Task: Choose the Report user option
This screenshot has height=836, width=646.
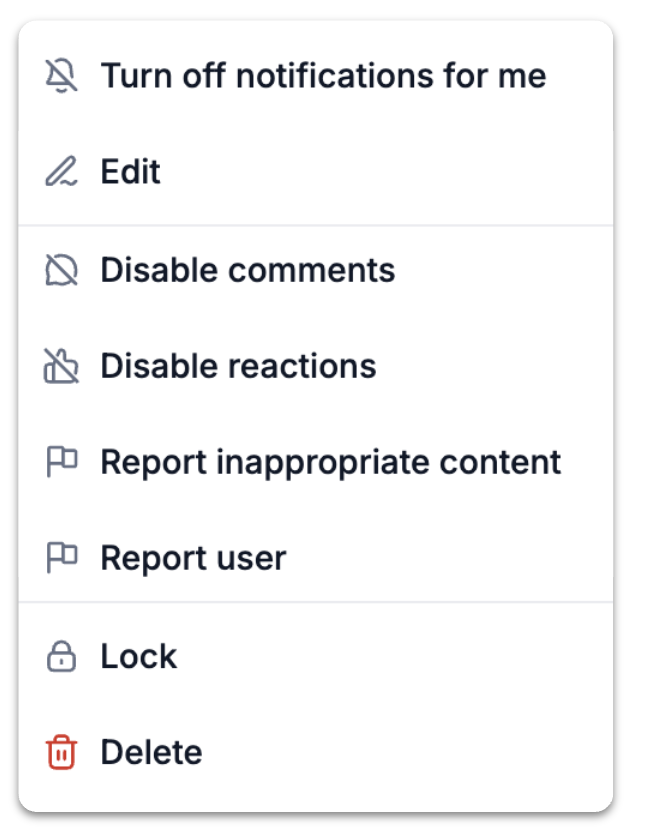Action: coord(316,558)
